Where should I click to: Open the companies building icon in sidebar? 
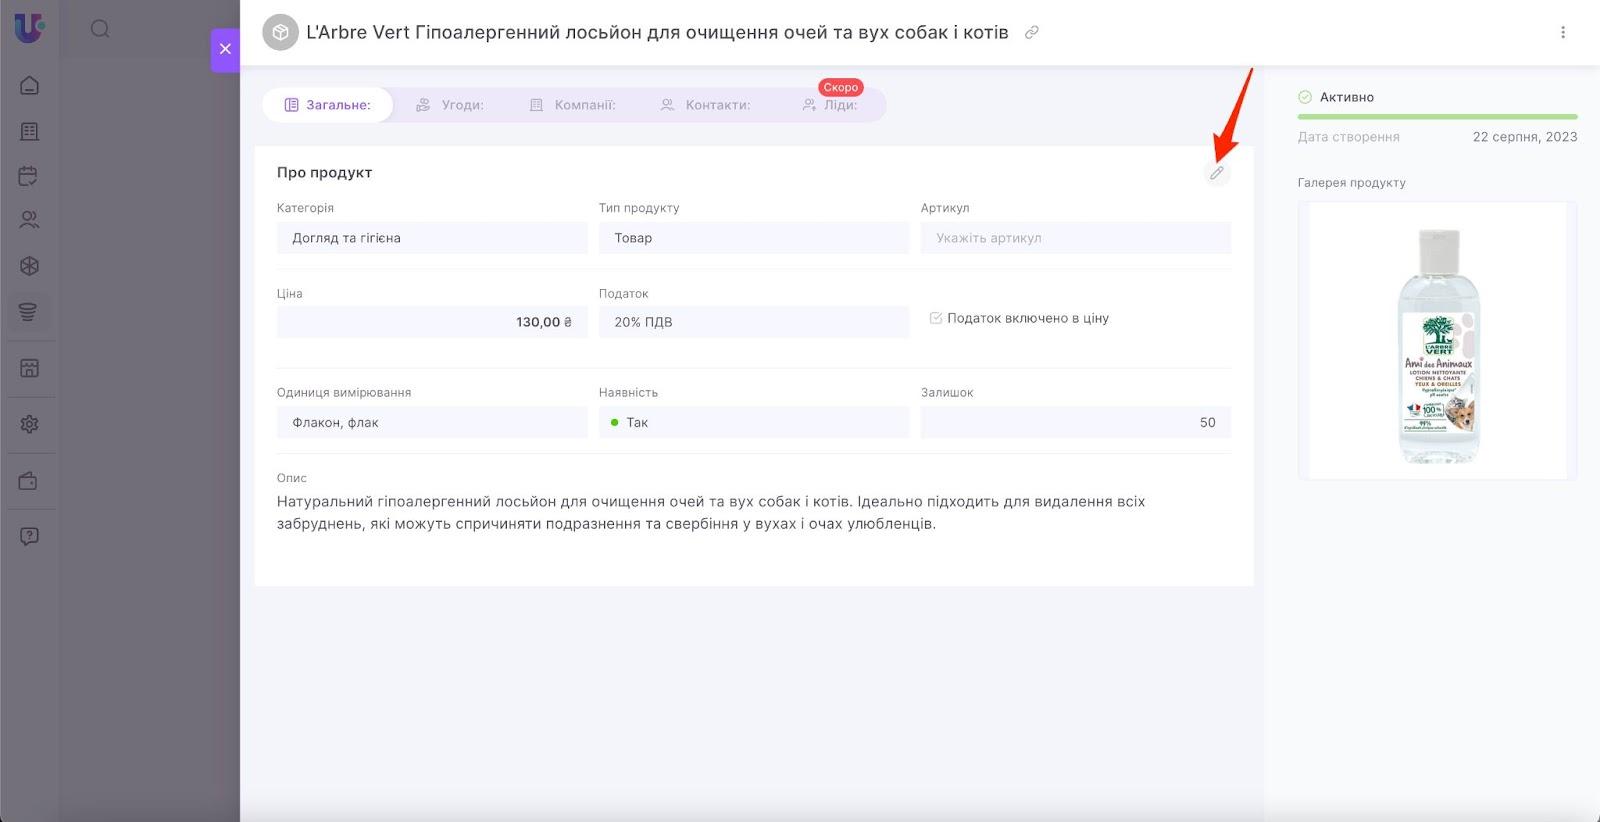click(29, 131)
